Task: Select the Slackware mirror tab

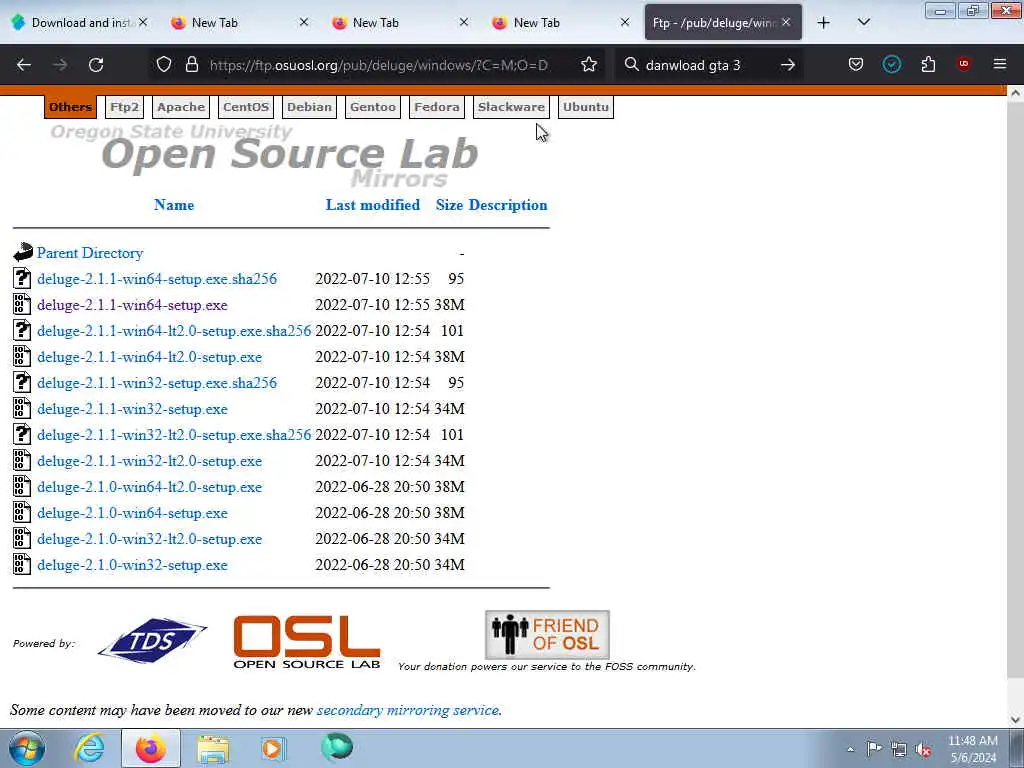Action: coord(511,107)
